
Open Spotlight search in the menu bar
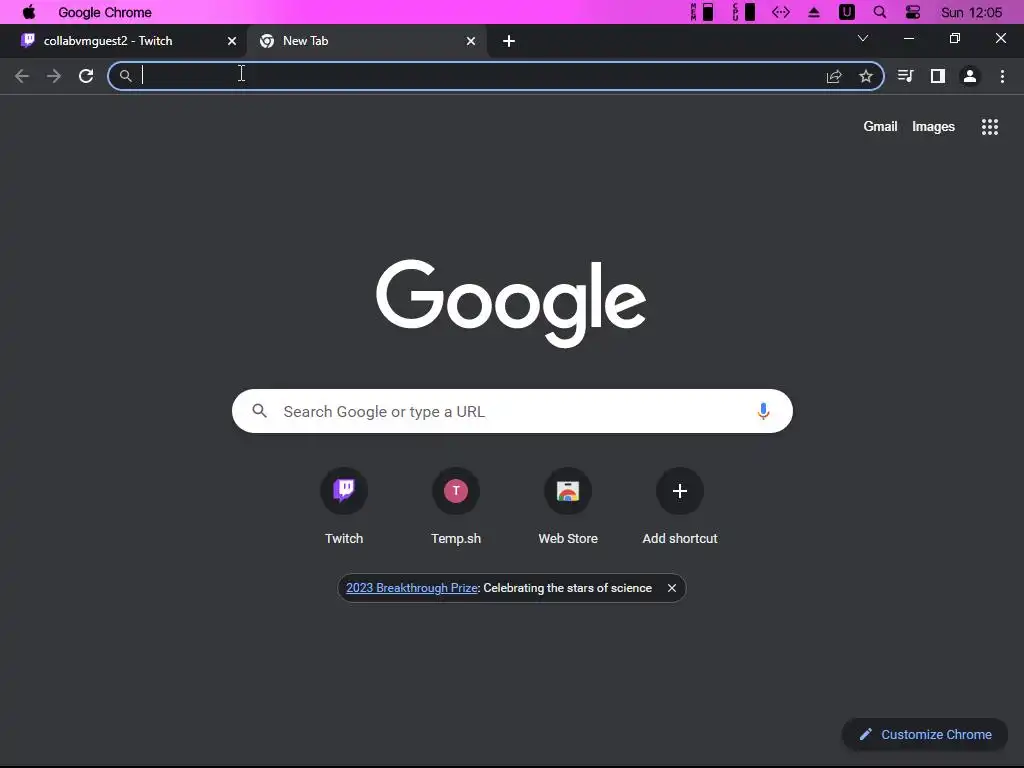(880, 12)
